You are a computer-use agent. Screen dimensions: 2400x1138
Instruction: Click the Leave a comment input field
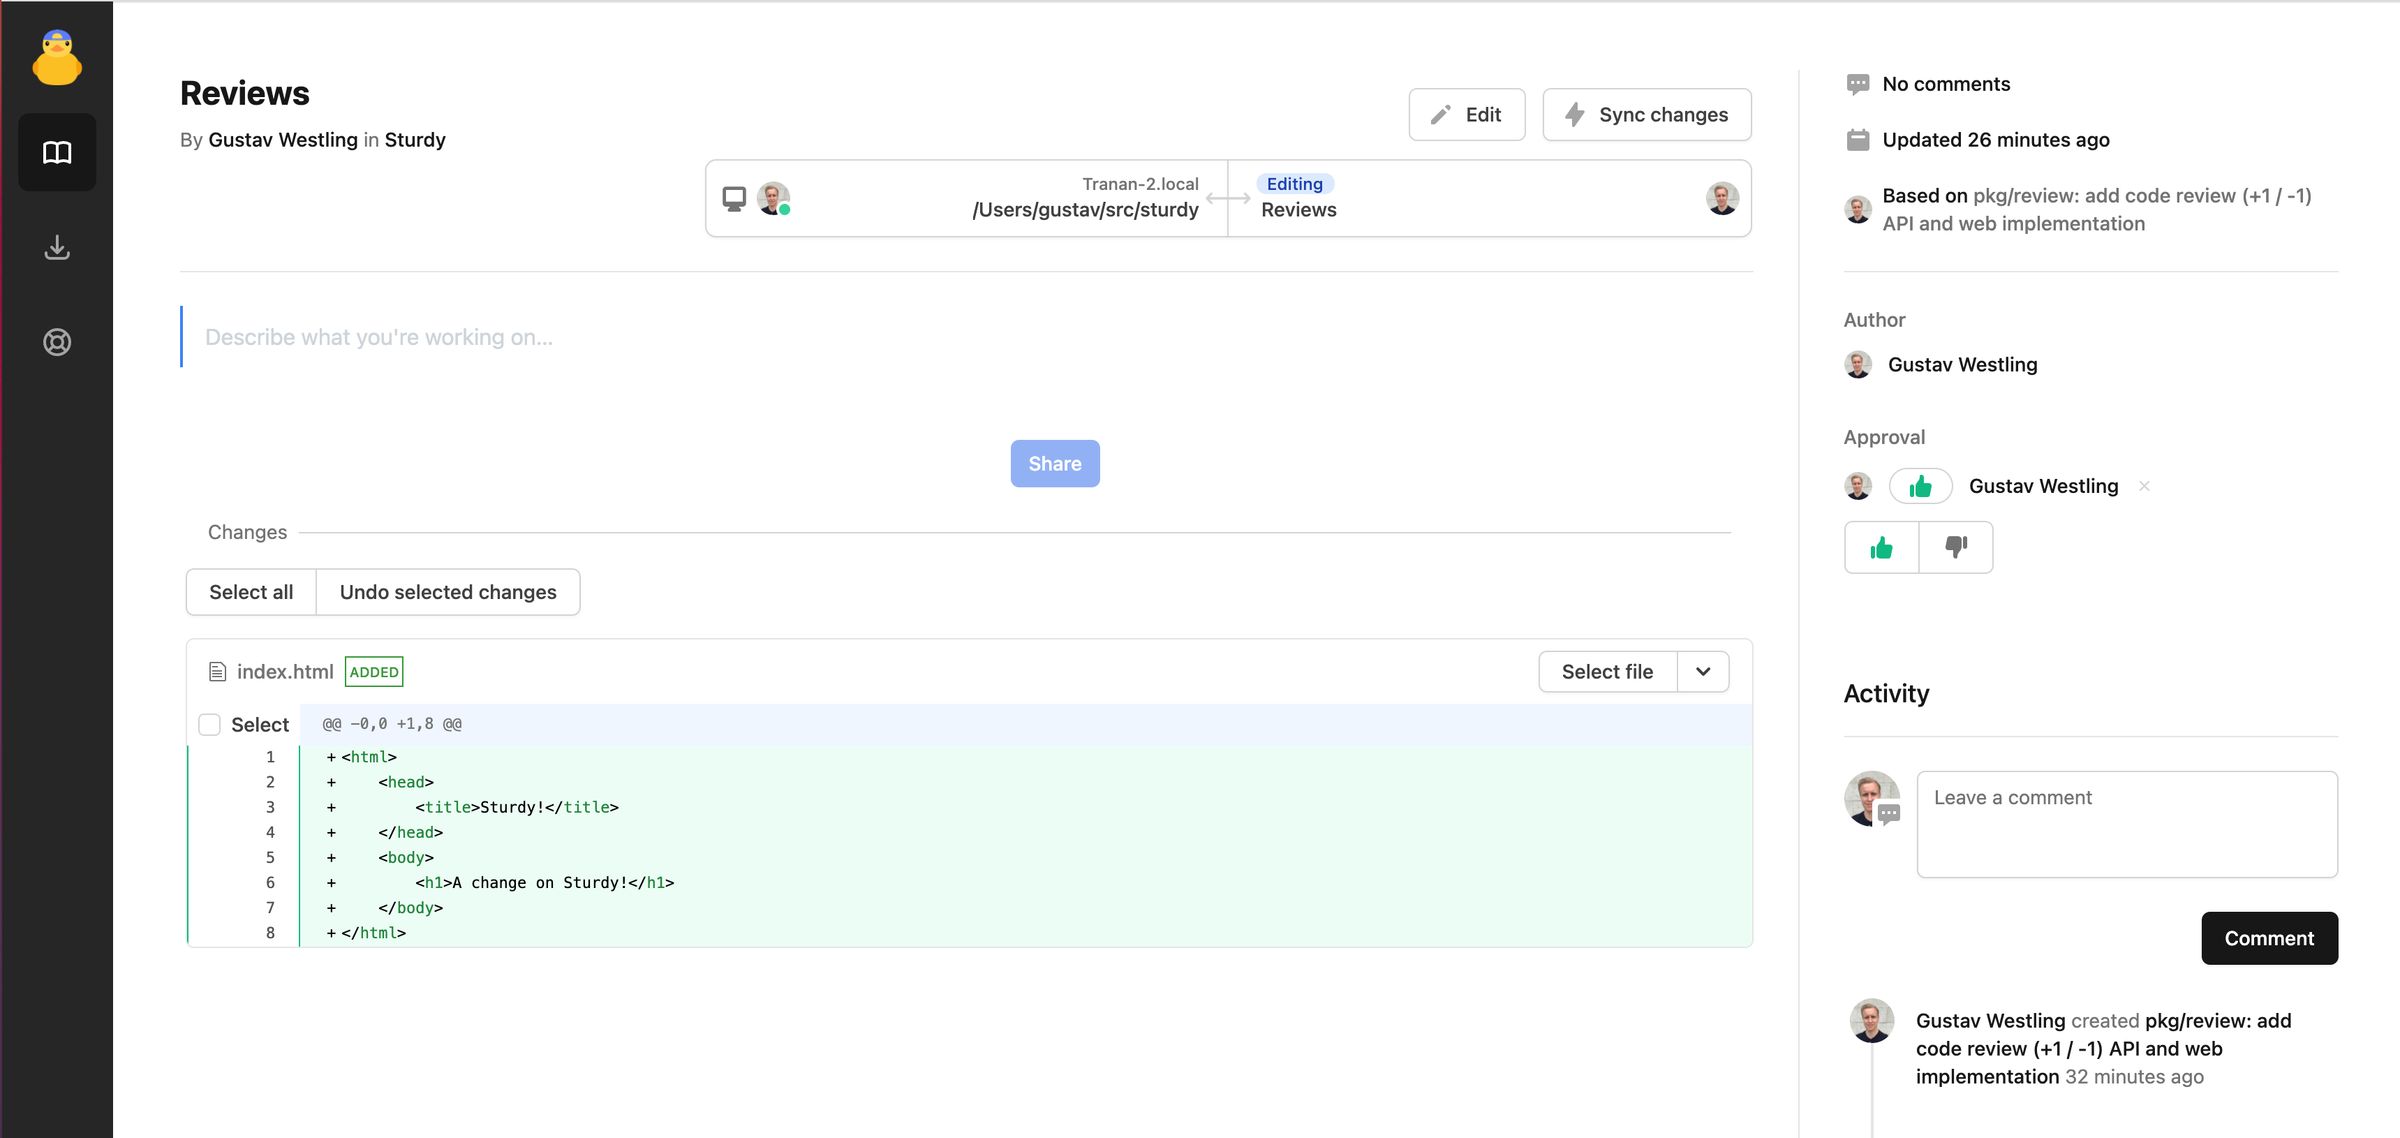tap(2125, 823)
